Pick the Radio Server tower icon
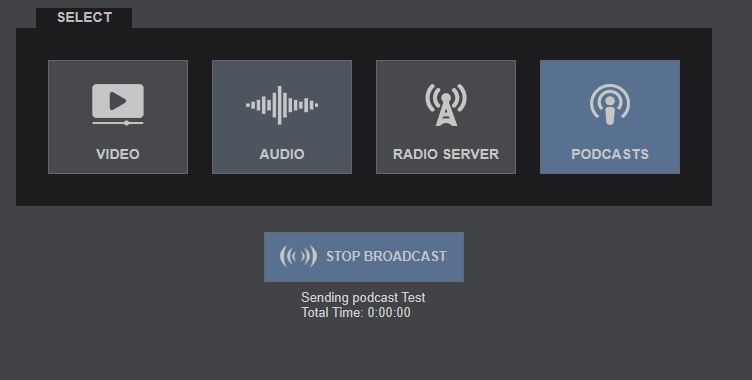Screen dimensions: 752x380 coord(446,105)
